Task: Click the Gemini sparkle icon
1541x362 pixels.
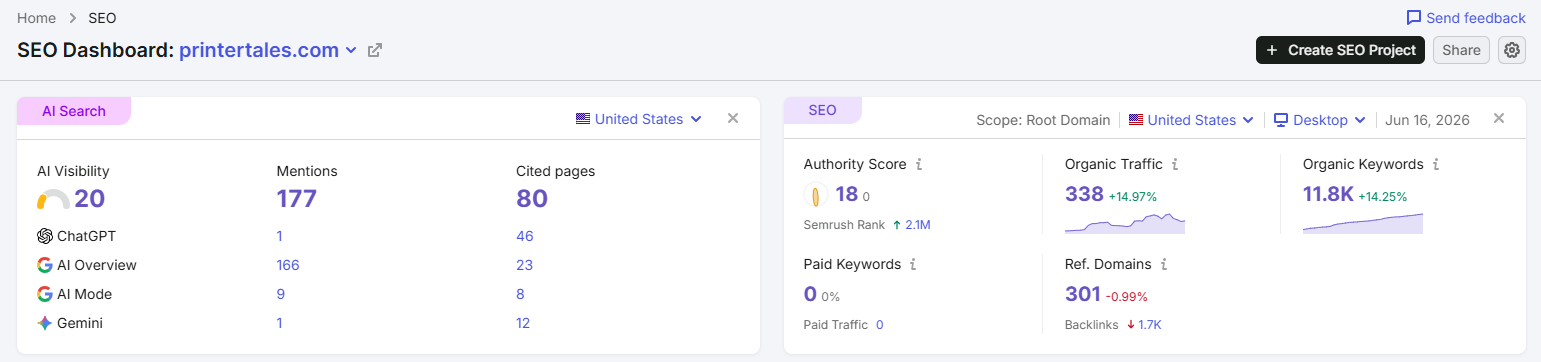Action: click(45, 323)
